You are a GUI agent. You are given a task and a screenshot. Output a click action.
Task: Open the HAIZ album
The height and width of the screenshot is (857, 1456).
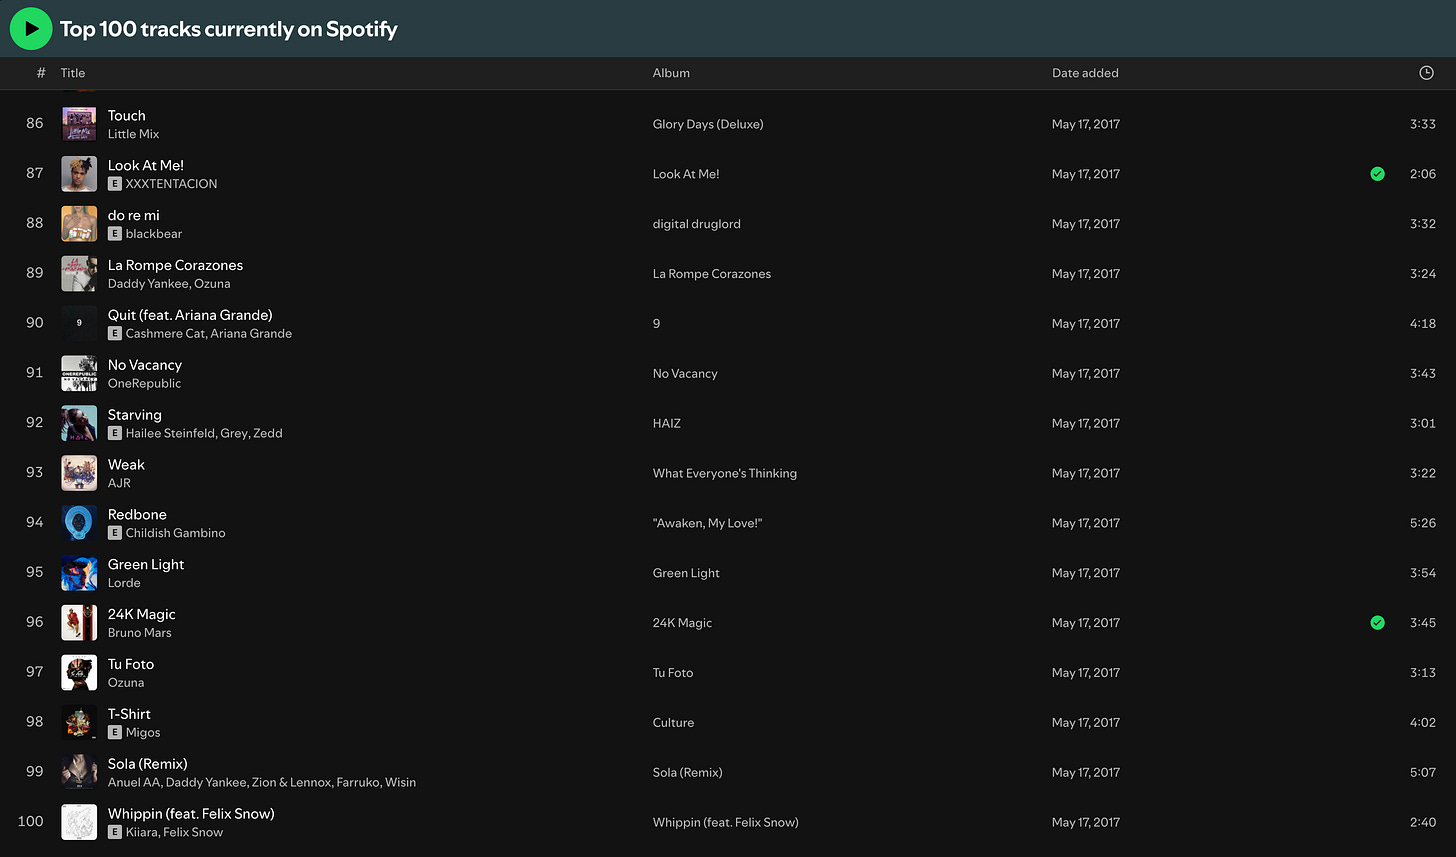click(667, 423)
